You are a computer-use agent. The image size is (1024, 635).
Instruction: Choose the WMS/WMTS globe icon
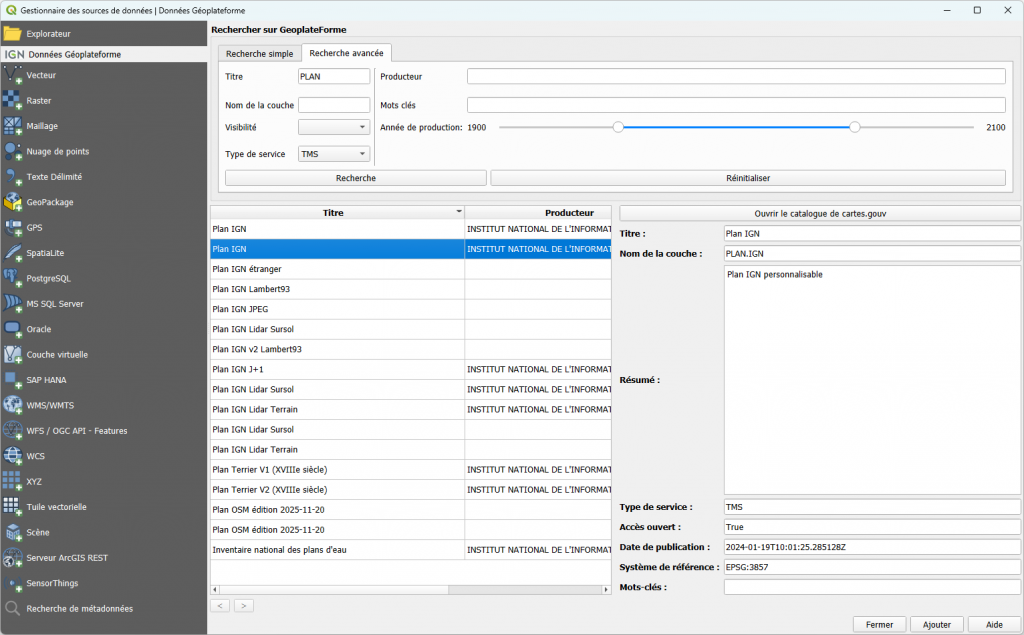(x=13, y=405)
